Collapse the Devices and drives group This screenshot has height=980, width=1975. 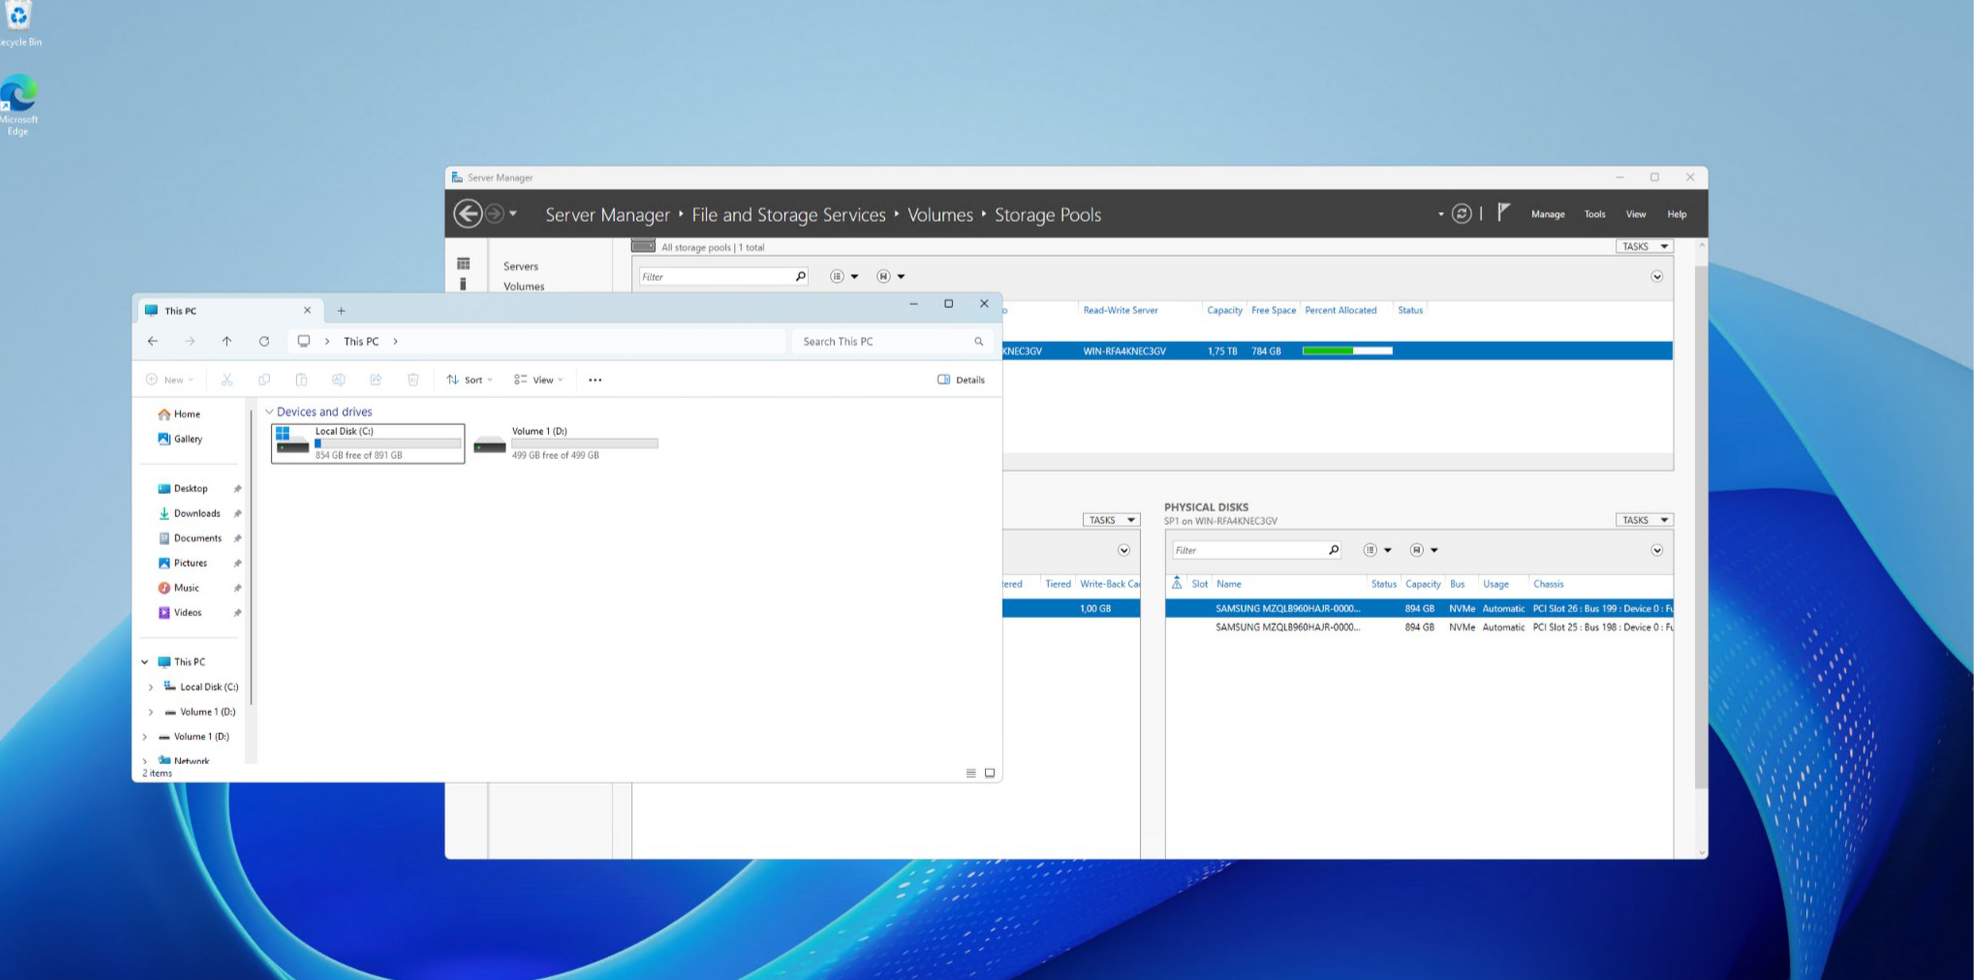pos(269,412)
